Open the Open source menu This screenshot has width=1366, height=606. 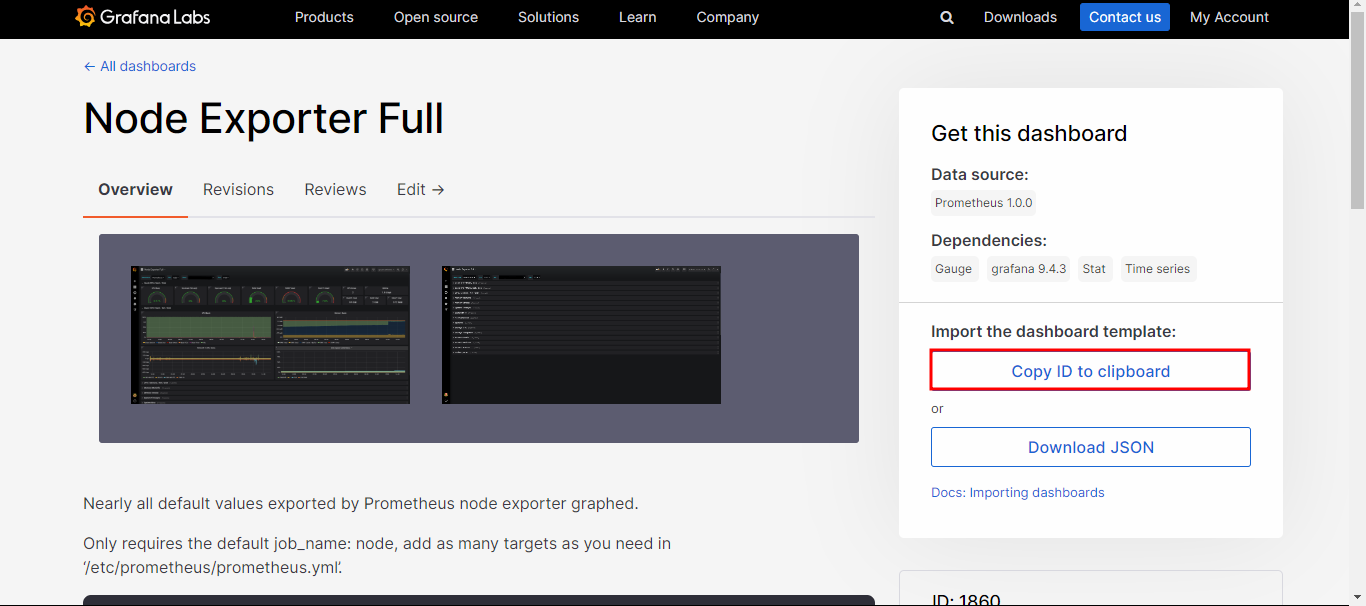point(435,17)
